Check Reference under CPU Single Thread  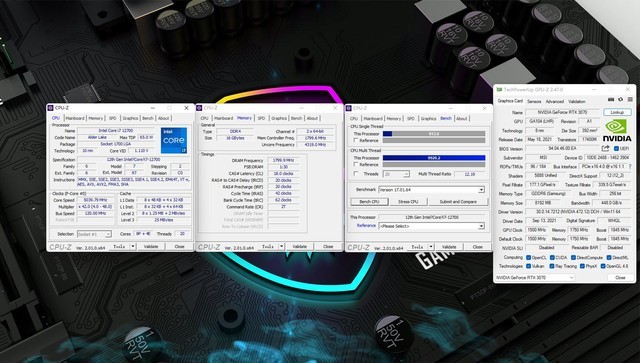pyautogui.click(x=356, y=140)
